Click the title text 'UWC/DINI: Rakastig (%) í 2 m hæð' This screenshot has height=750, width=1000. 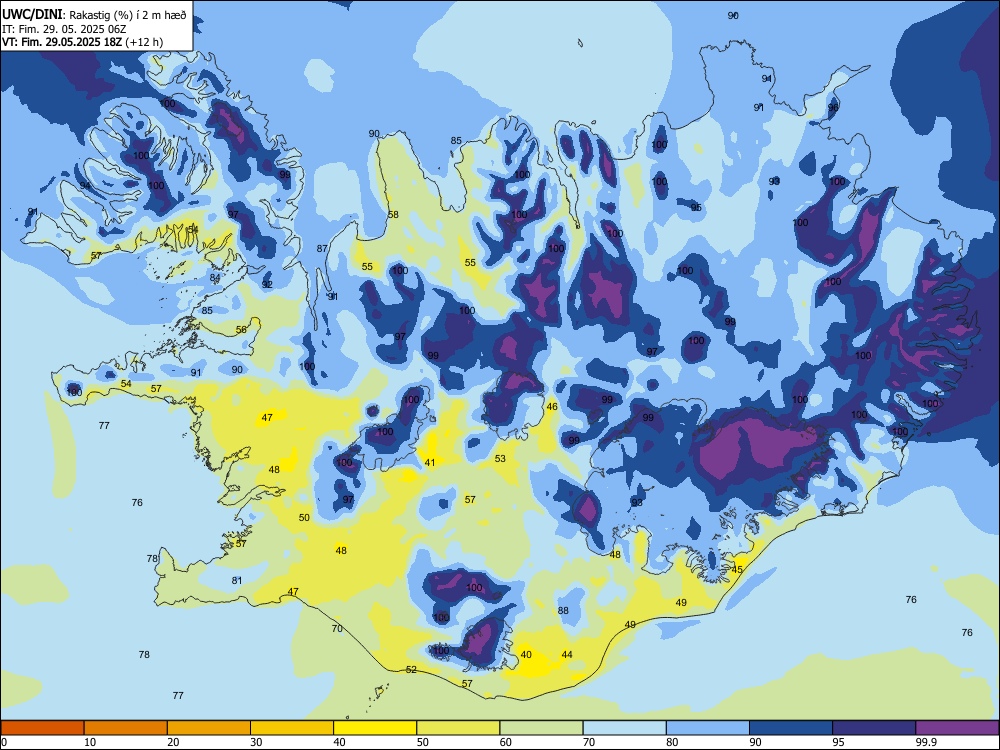tap(94, 14)
